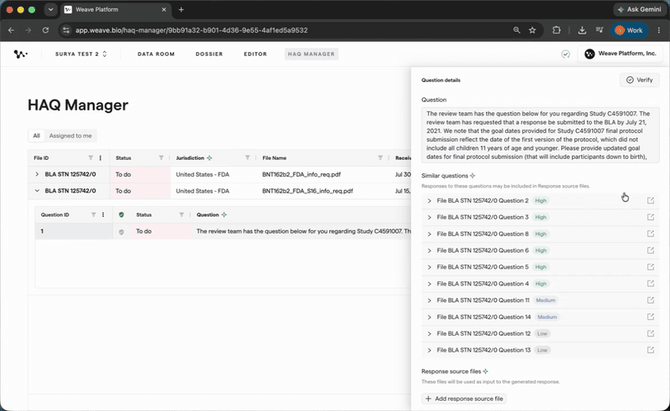Open the File ID column options menu
670x411 pixels.
click(100, 158)
